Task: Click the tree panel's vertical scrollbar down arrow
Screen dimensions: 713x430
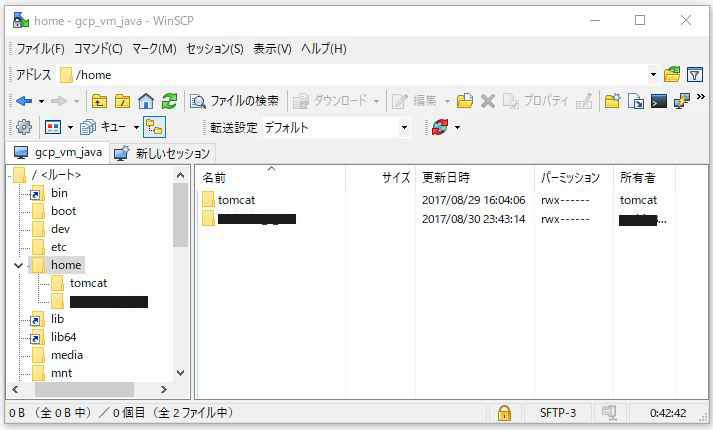Action: pos(181,373)
